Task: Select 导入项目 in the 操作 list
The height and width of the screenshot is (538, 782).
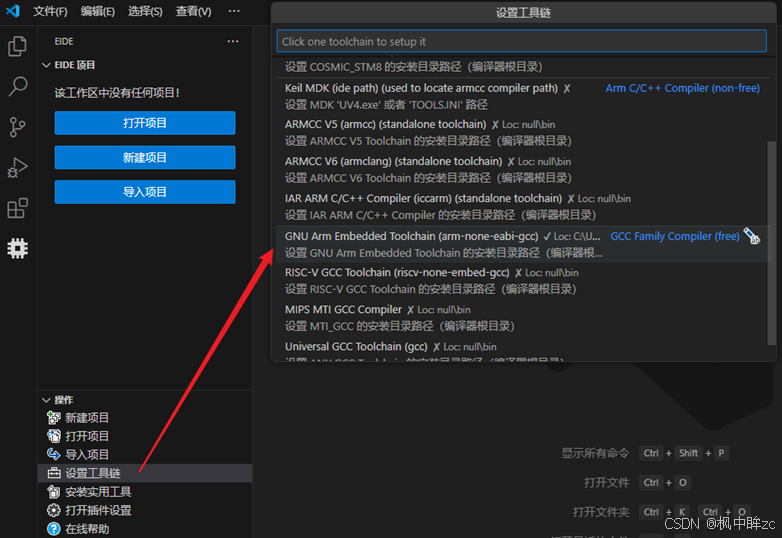Action: [x=145, y=454]
